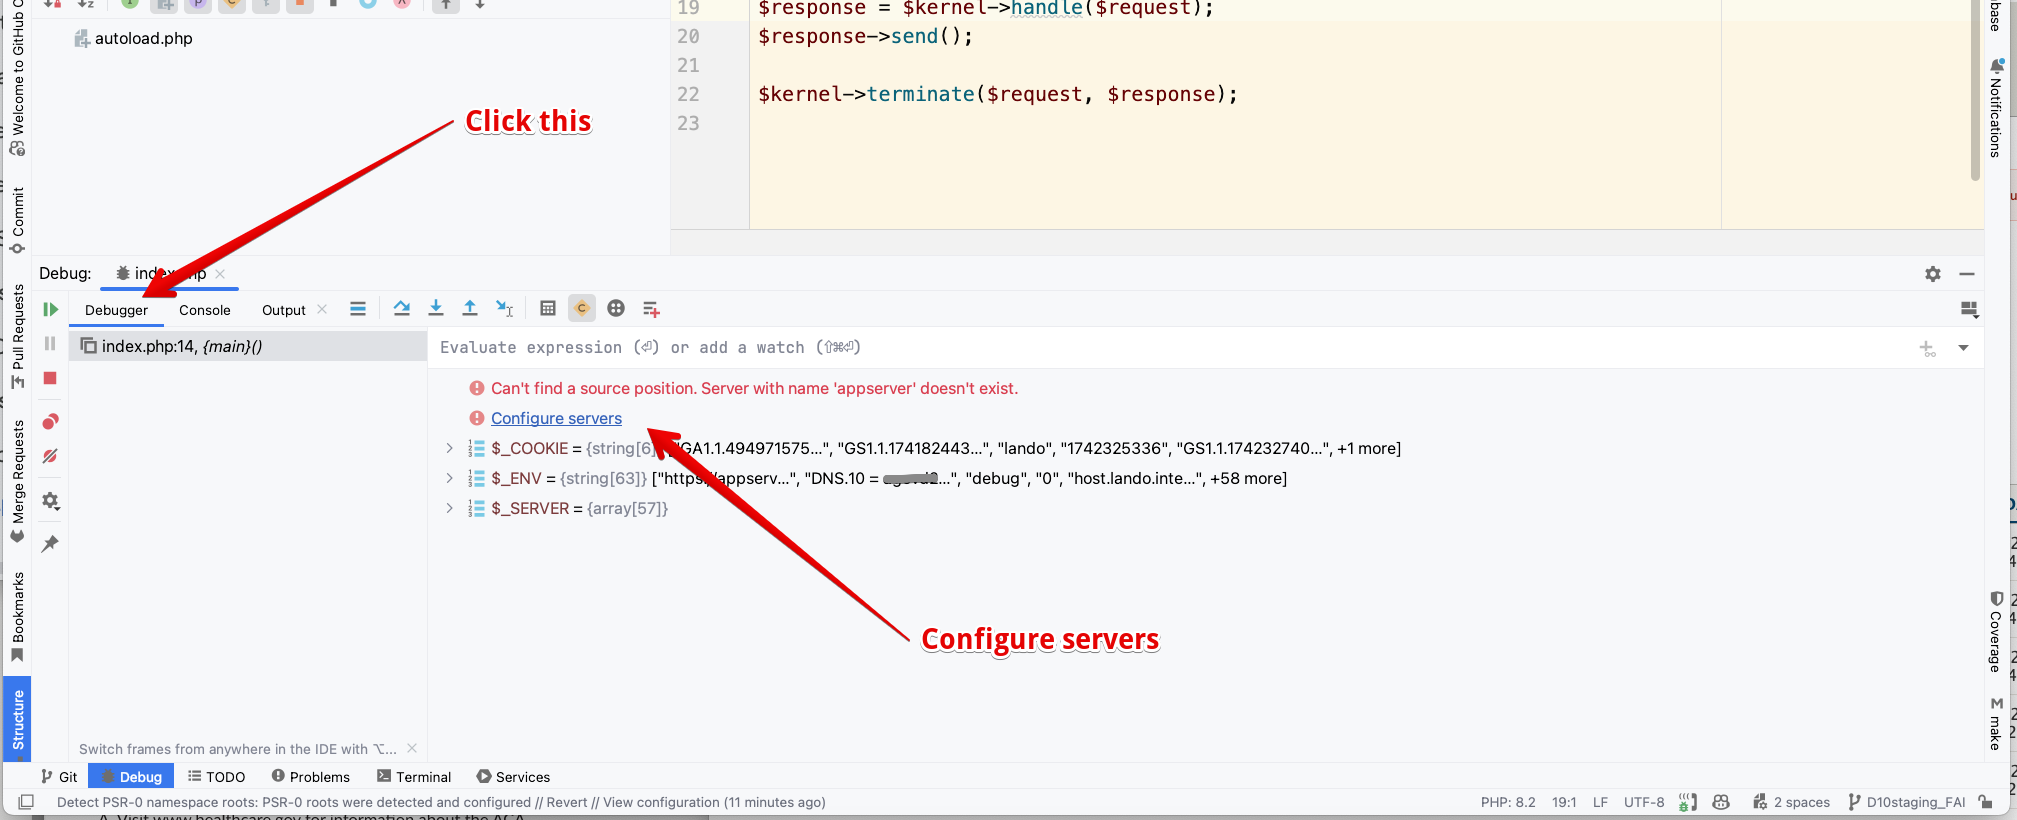Click the Run to Cursor icon
The height and width of the screenshot is (820, 2017).
(x=505, y=309)
